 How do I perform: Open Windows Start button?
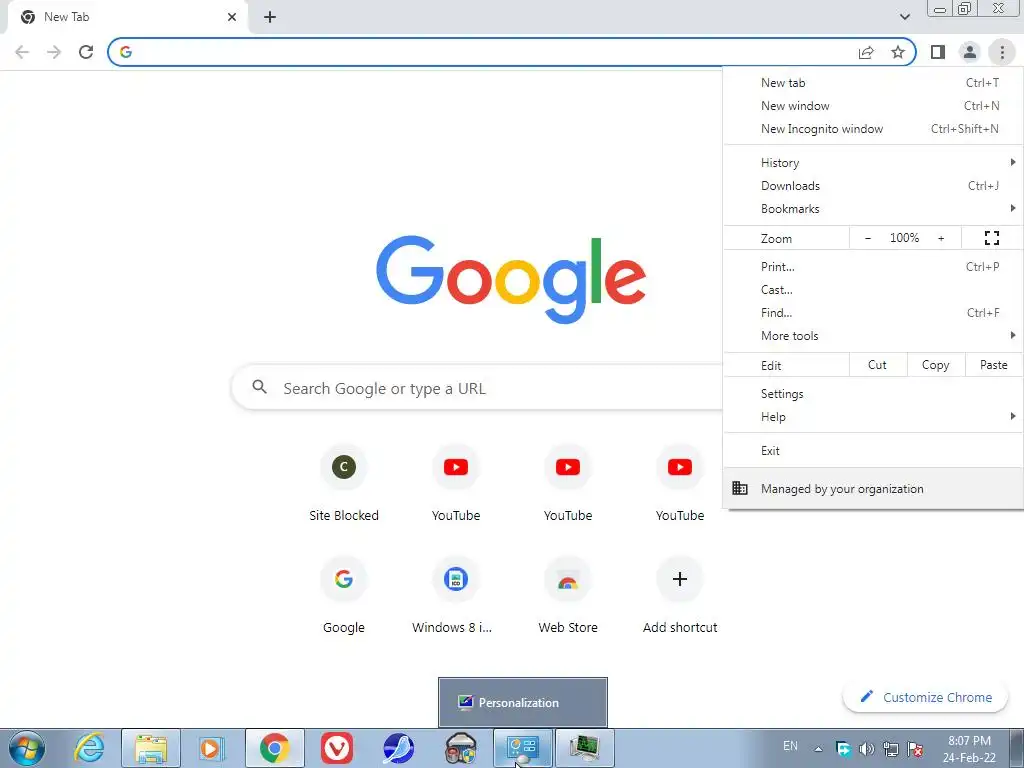pyautogui.click(x=27, y=748)
